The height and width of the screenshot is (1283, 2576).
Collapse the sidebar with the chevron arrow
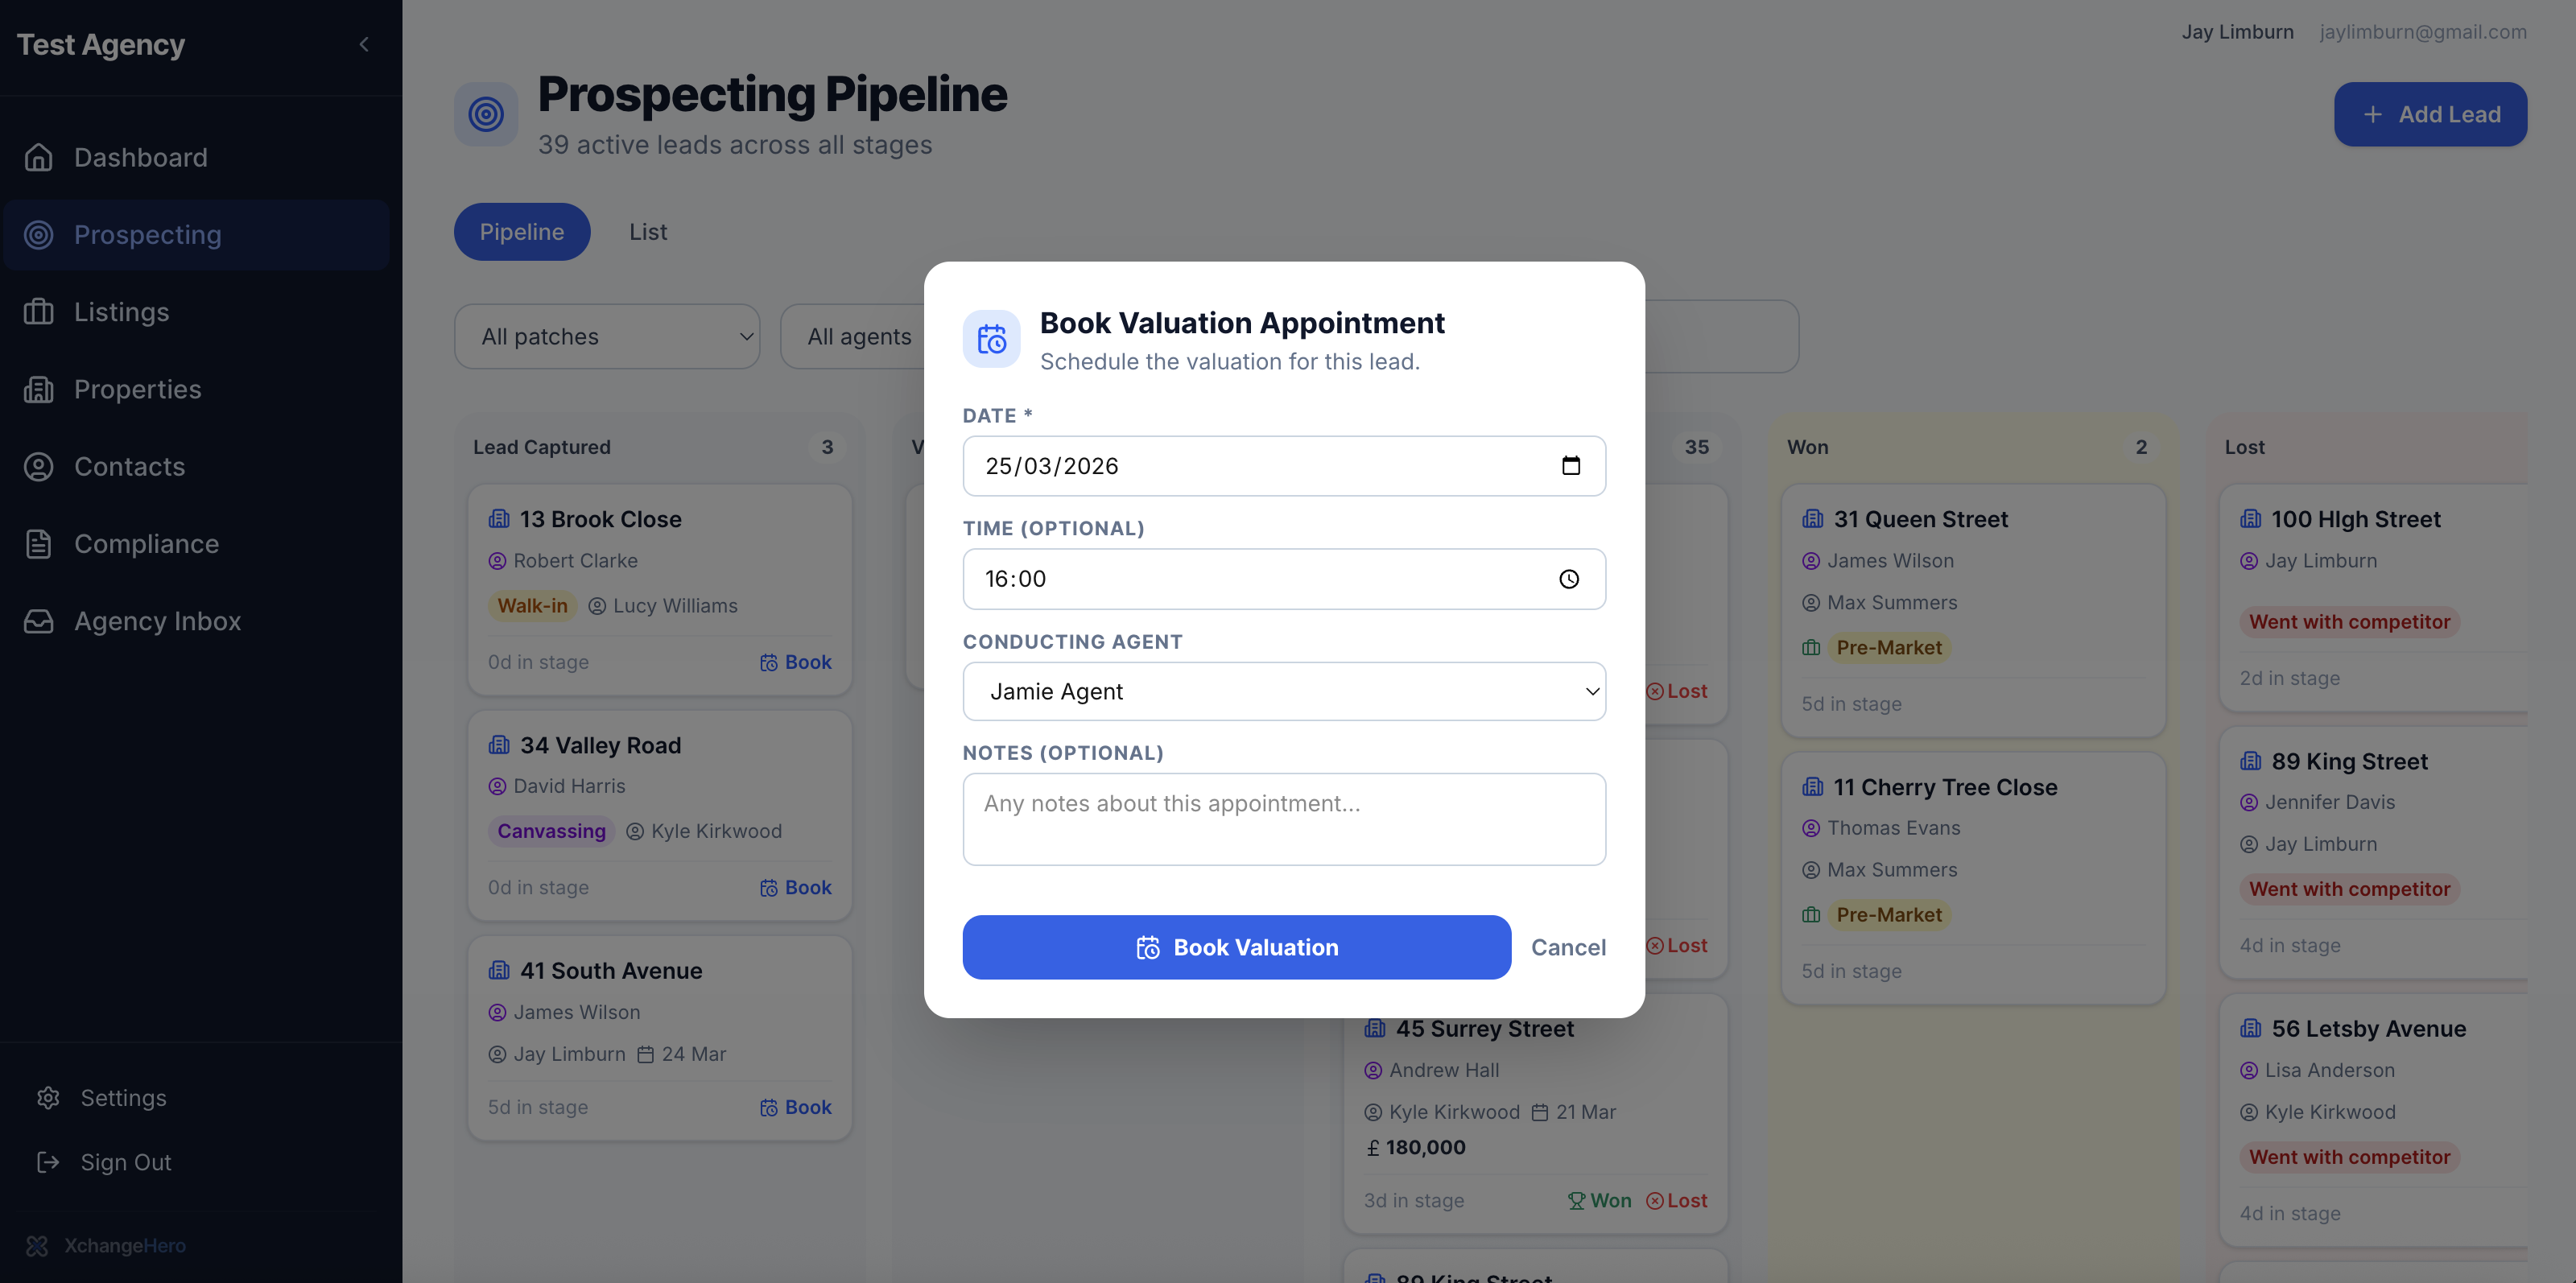click(364, 44)
